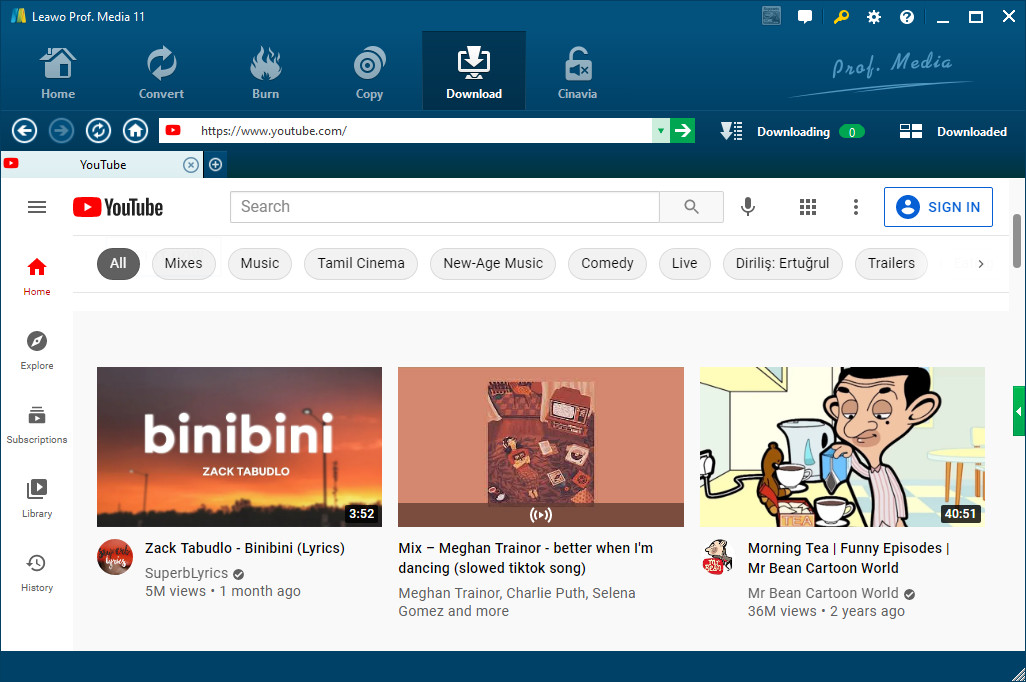Viewport: 1026px width, 682px height.
Task: Select the Download module tab
Action: click(474, 71)
